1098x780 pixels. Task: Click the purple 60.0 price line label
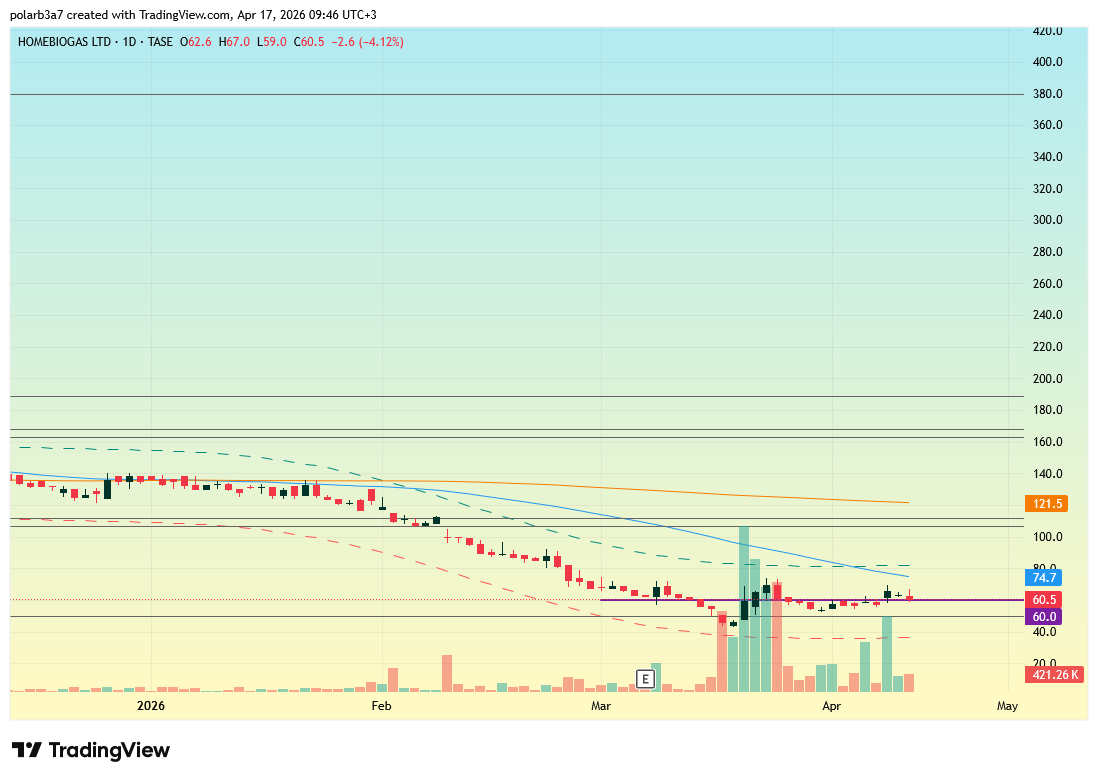coord(1043,617)
